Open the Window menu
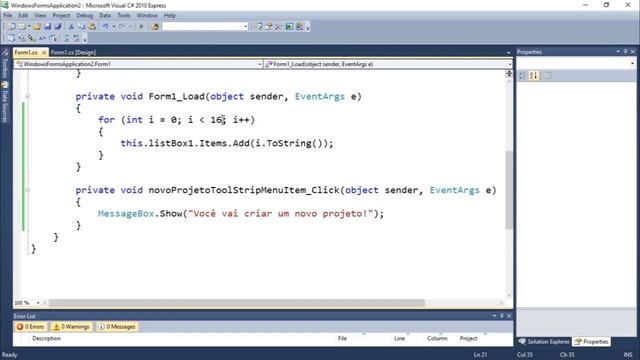Viewport: 640px width, 360px height. coord(147,16)
